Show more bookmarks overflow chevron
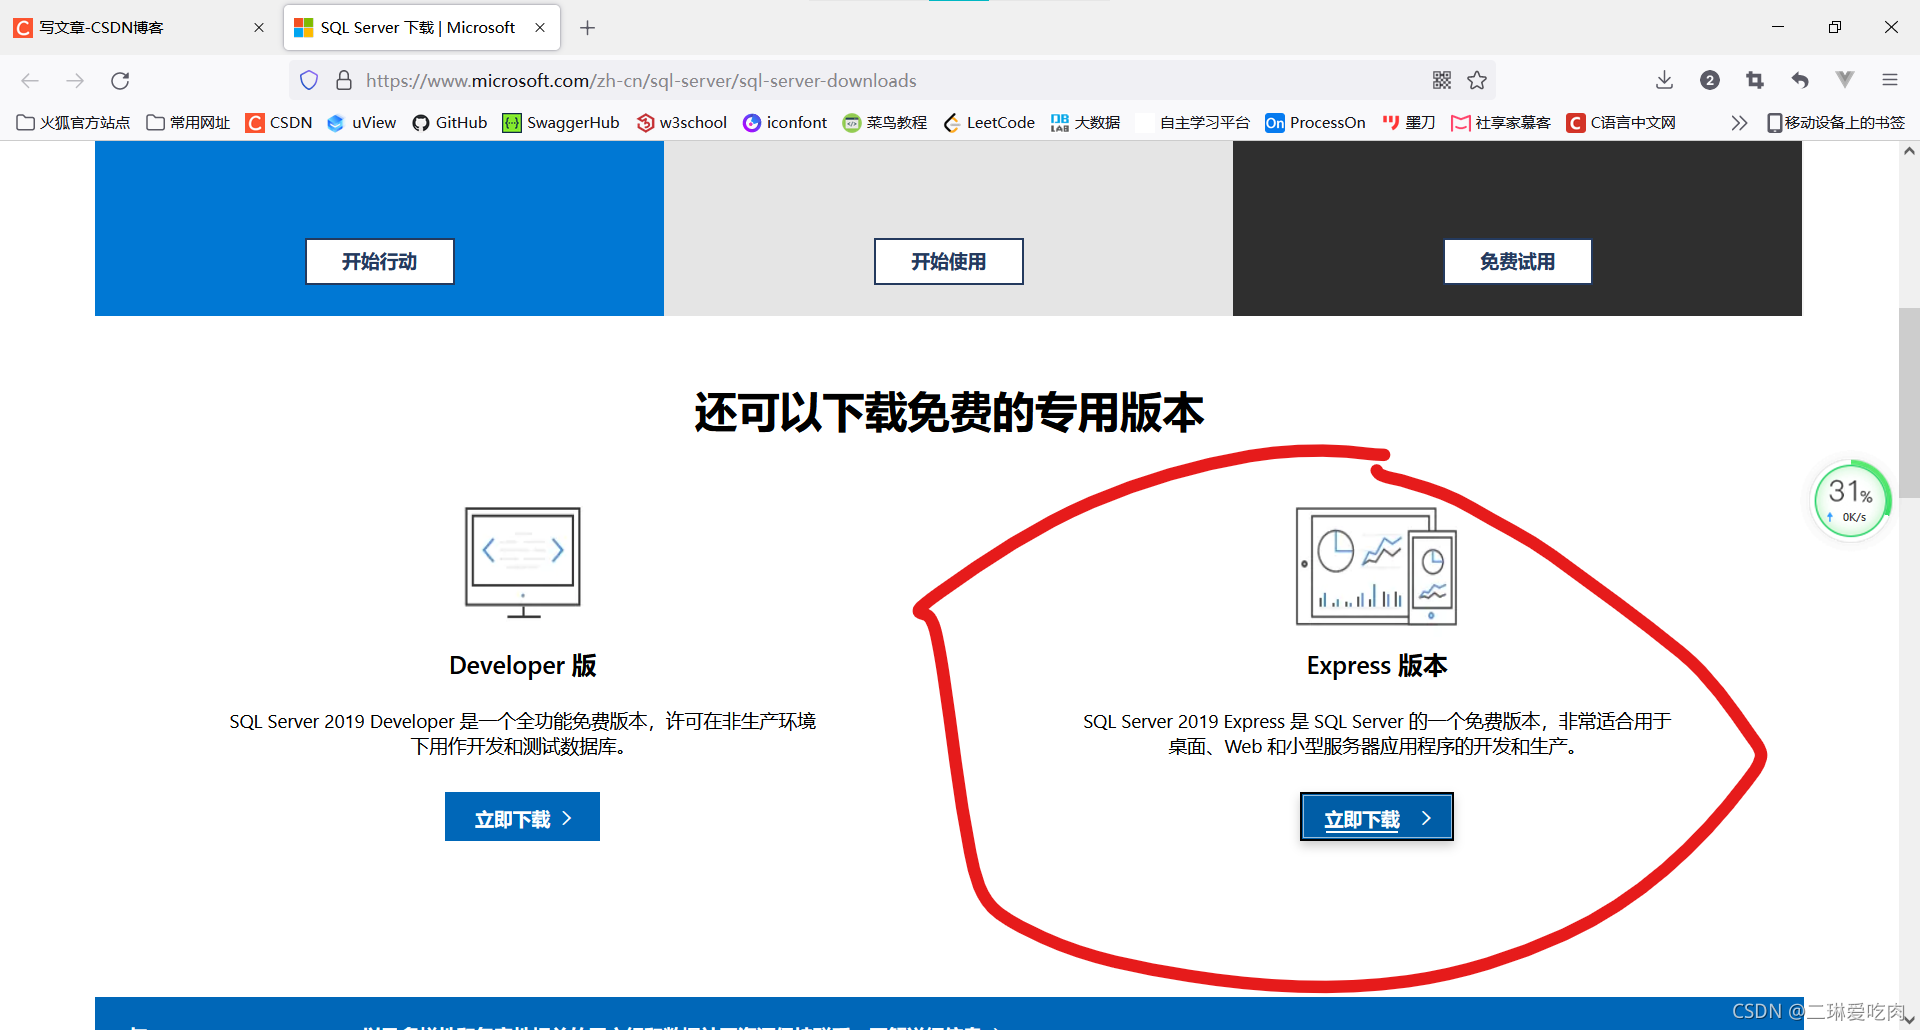1920x1030 pixels. (1739, 123)
